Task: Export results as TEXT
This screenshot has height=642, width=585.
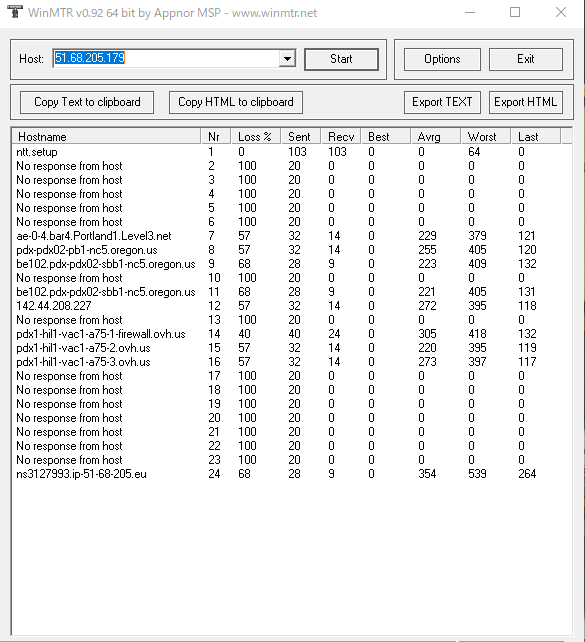Action: [x=442, y=102]
